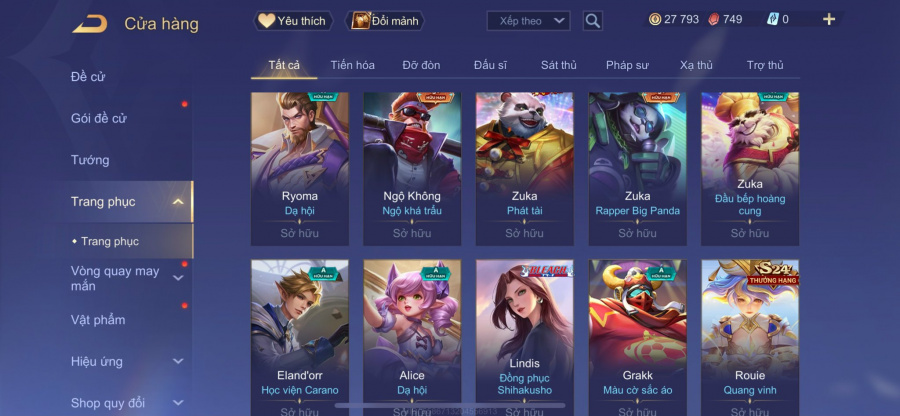This screenshot has width=900, height=416.
Task: Open the Xếp theo sort dropdown
Action: pyautogui.click(x=528, y=21)
